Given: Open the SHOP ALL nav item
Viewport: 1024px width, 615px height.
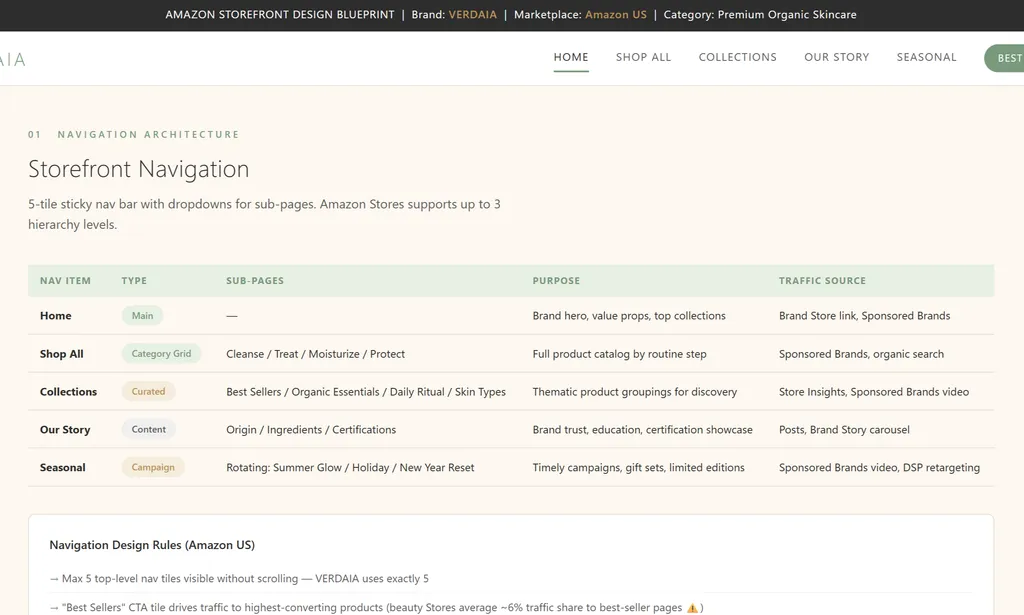Looking at the screenshot, I should [x=643, y=57].
